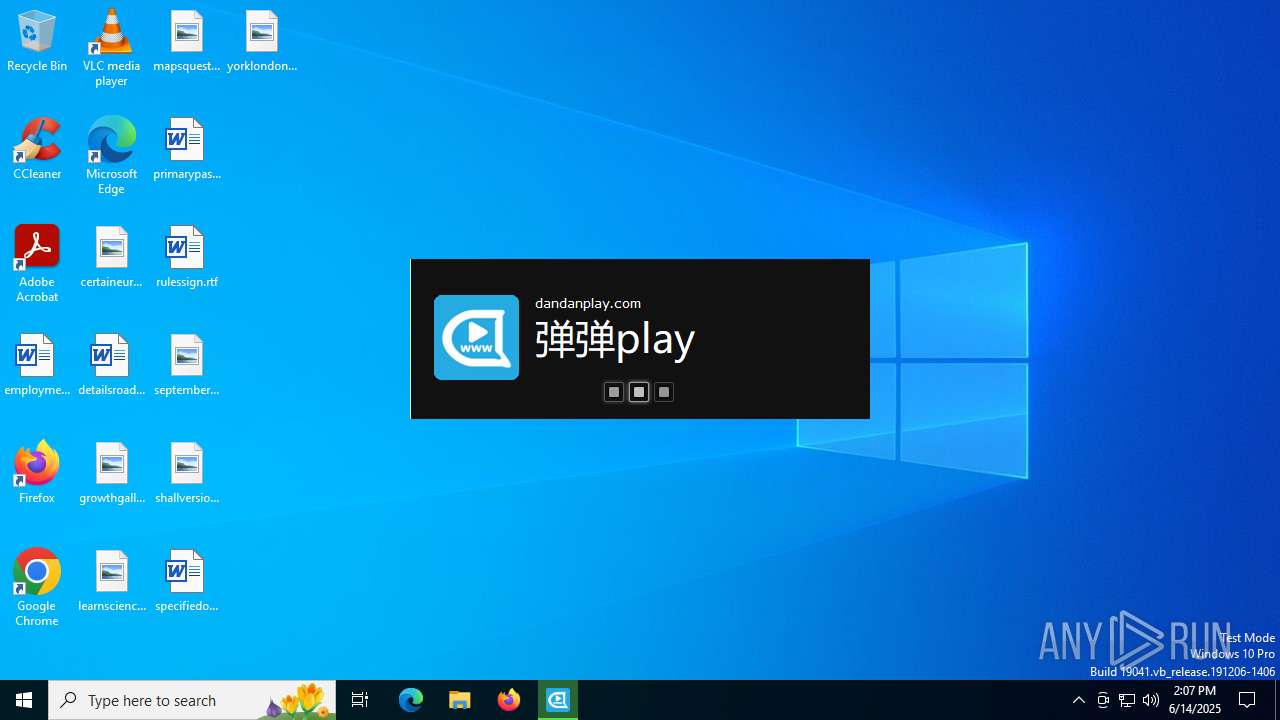This screenshot has width=1280, height=720.
Task: Open the Action Center notifications
Action: [1248, 700]
